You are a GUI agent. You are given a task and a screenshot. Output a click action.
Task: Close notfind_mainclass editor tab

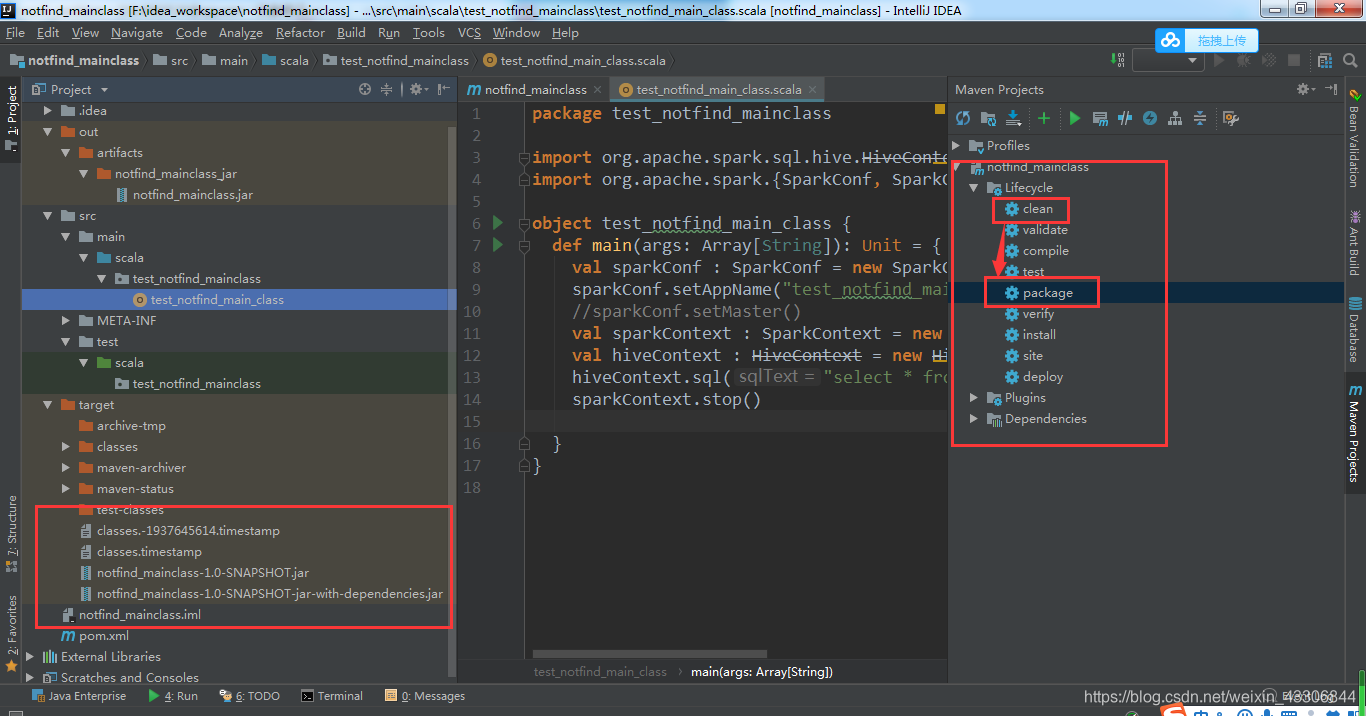pos(597,89)
